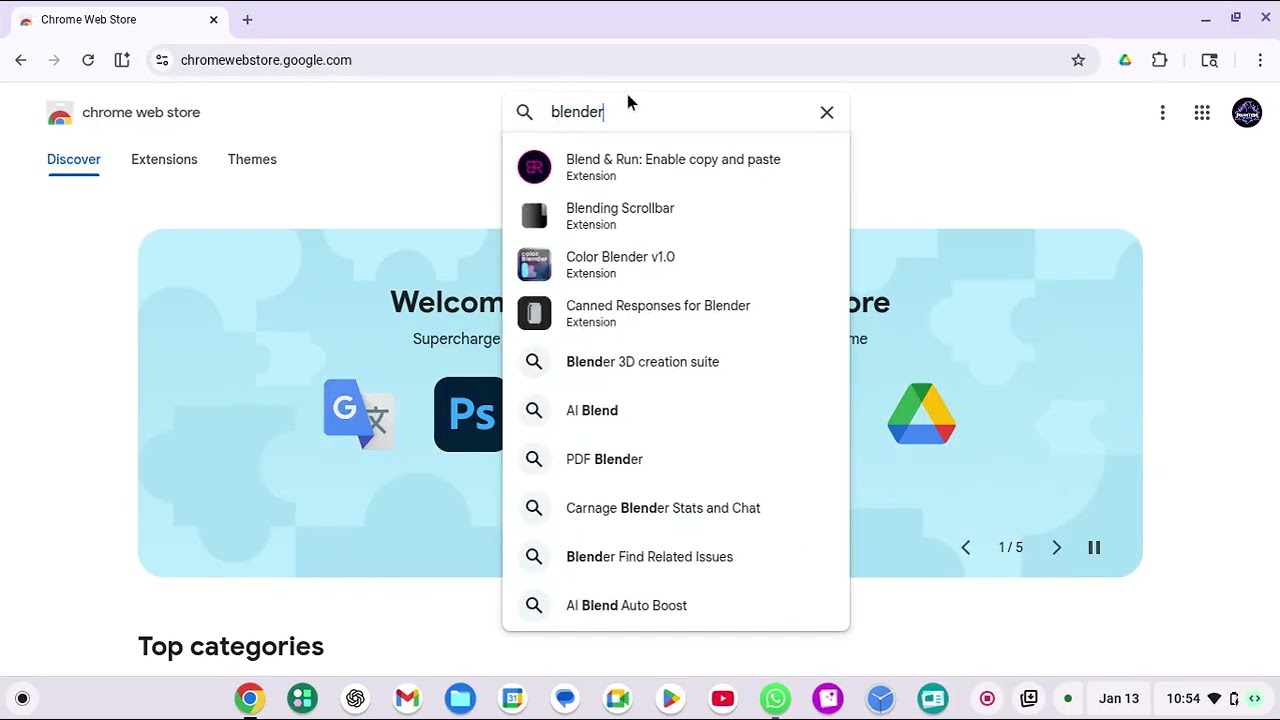The height and width of the screenshot is (720, 1280).
Task: Open the ChromeOS launcher button
Action: [22, 698]
